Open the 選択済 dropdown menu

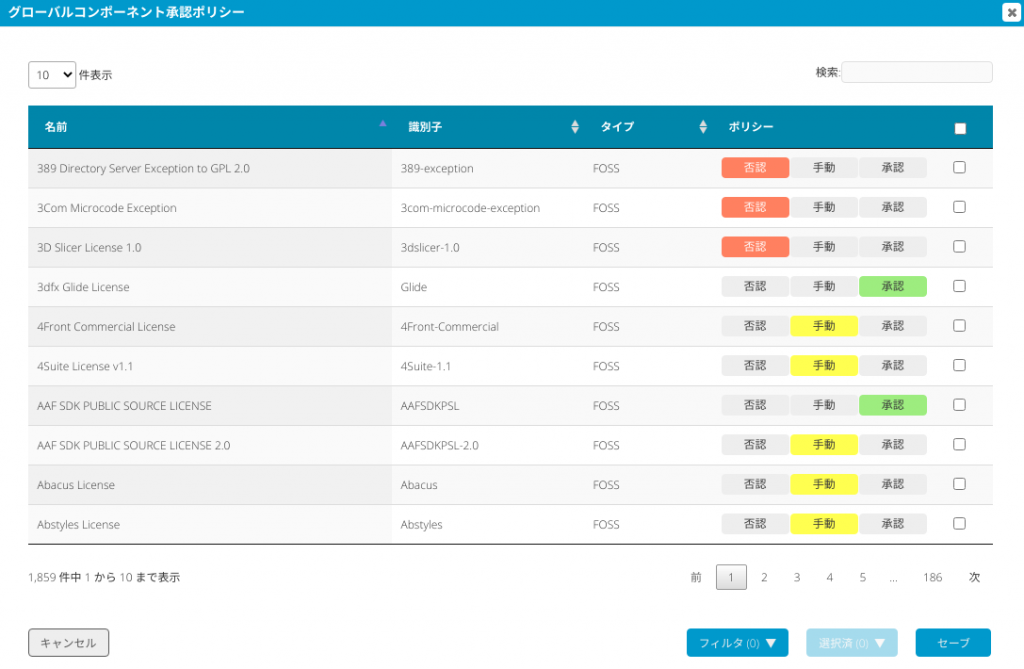[851, 642]
